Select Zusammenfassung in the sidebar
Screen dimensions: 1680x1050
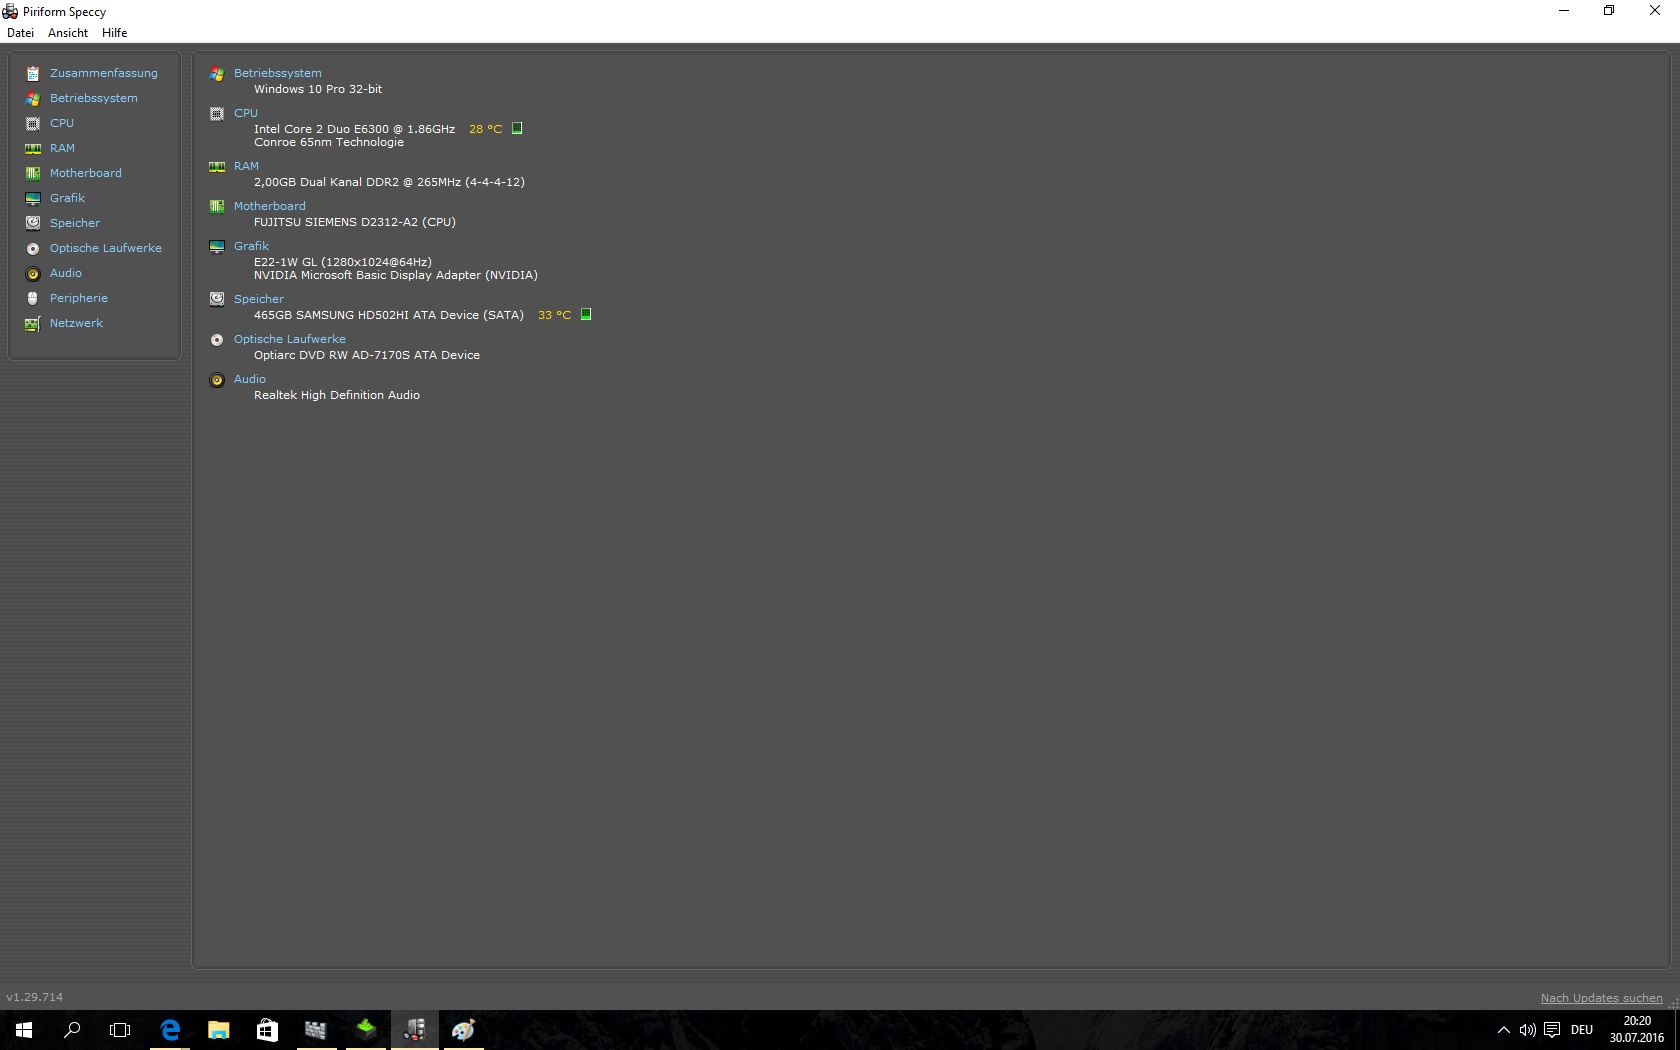coord(104,73)
